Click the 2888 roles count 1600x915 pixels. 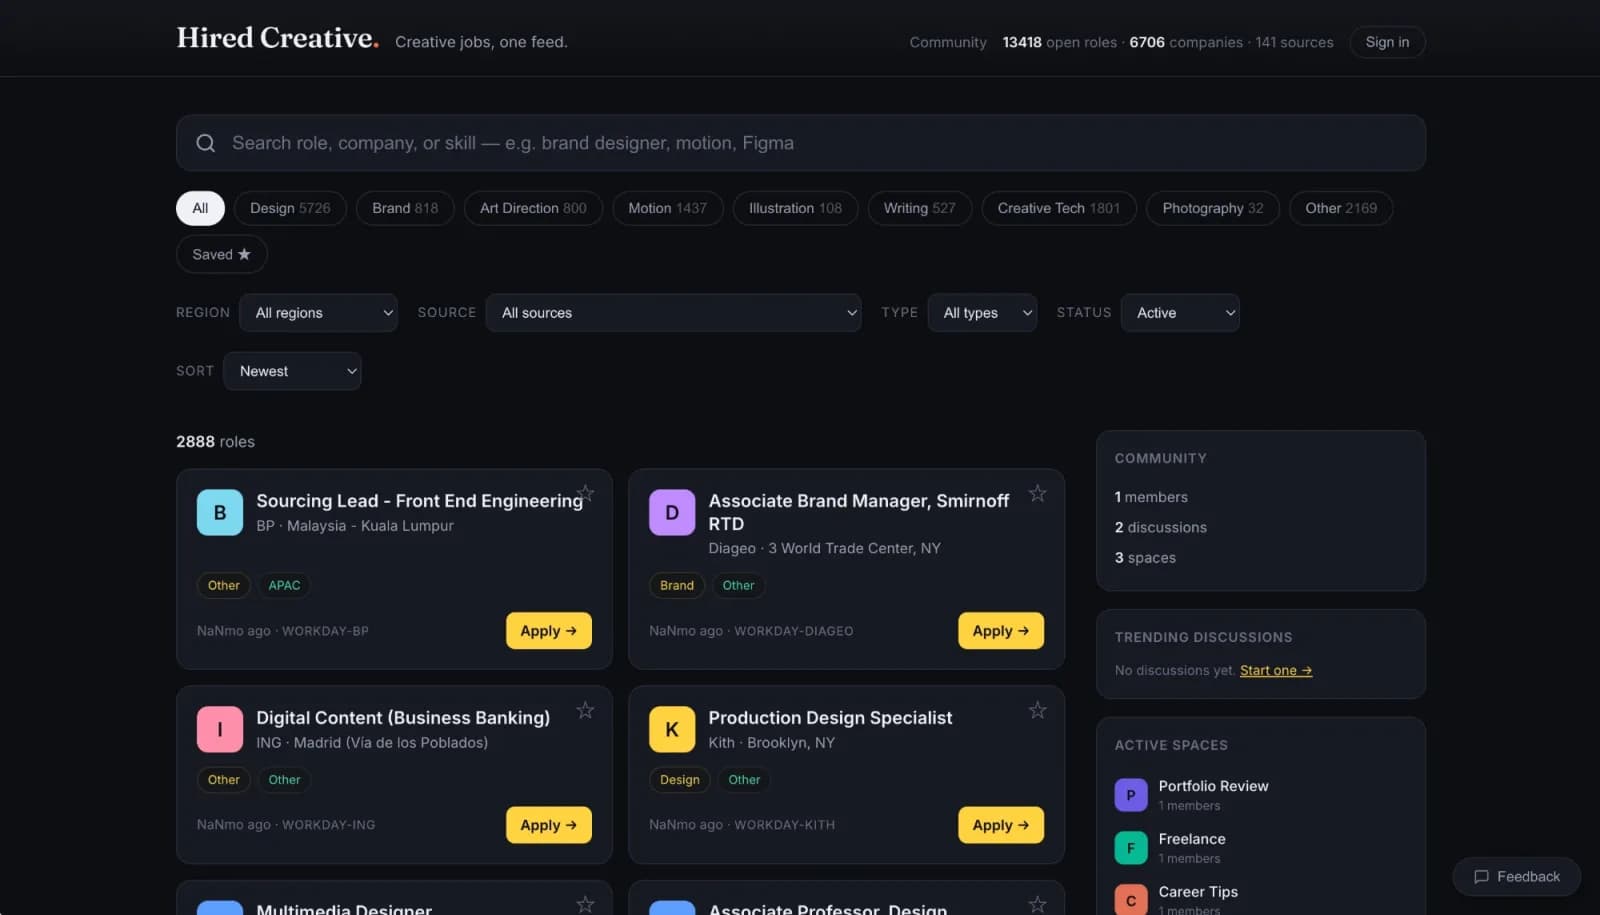[215, 442]
